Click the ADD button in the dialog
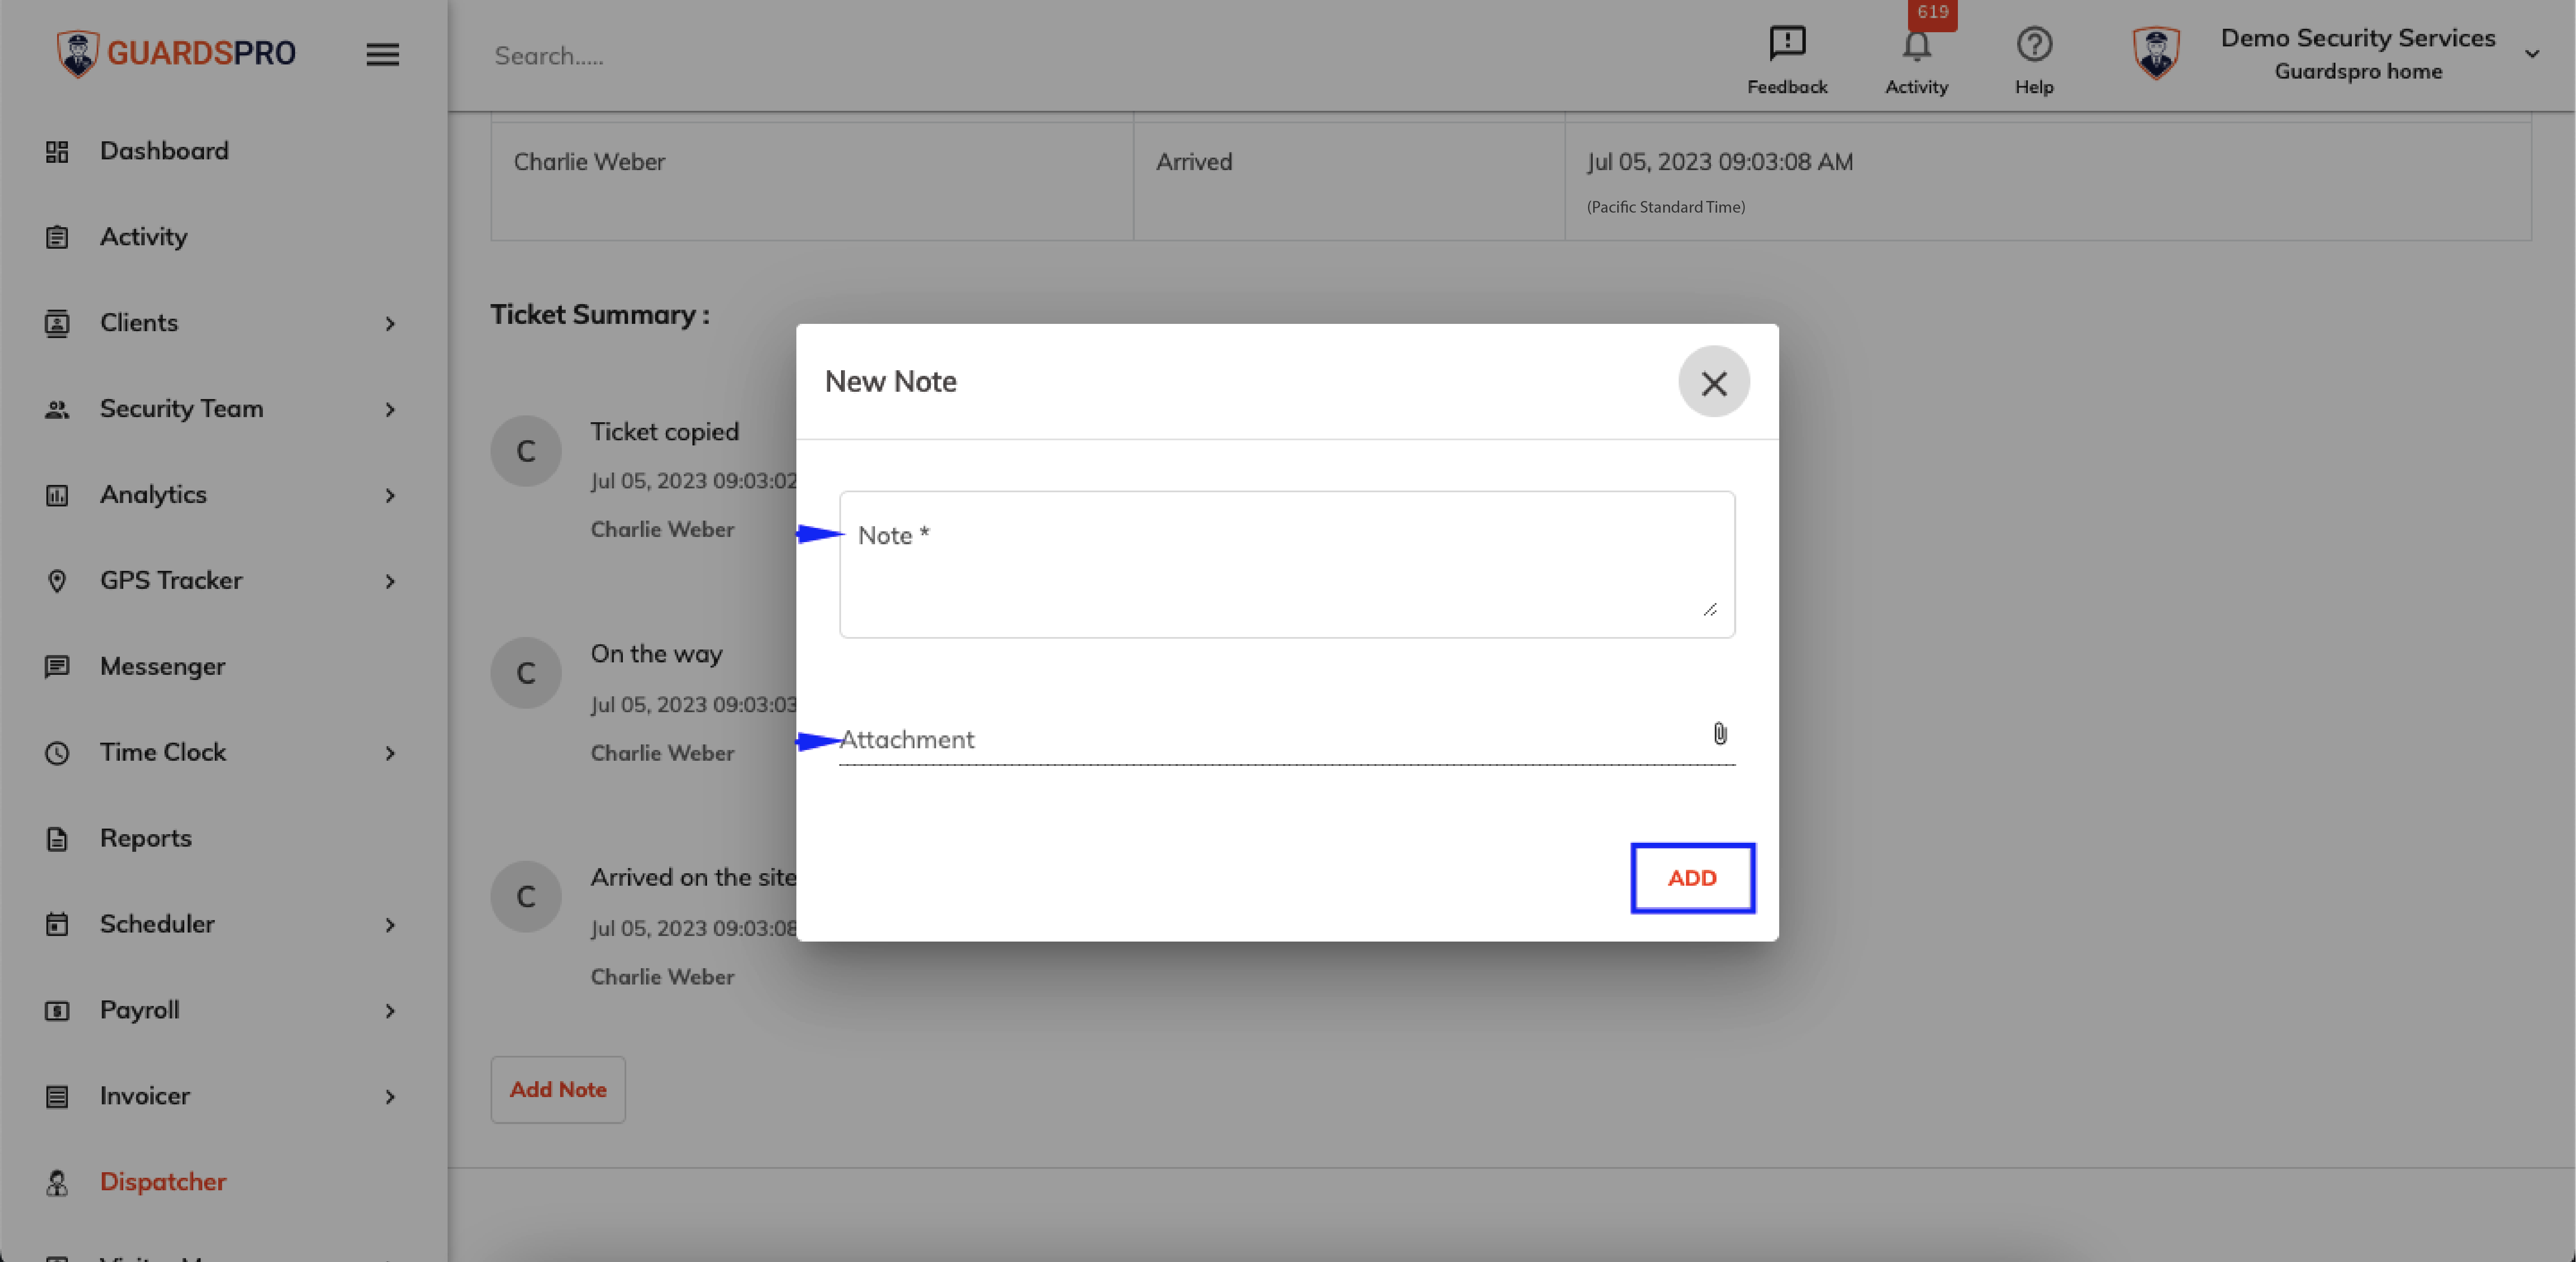Viewport: 2576px width, 1262px height. click(1692, 878)
